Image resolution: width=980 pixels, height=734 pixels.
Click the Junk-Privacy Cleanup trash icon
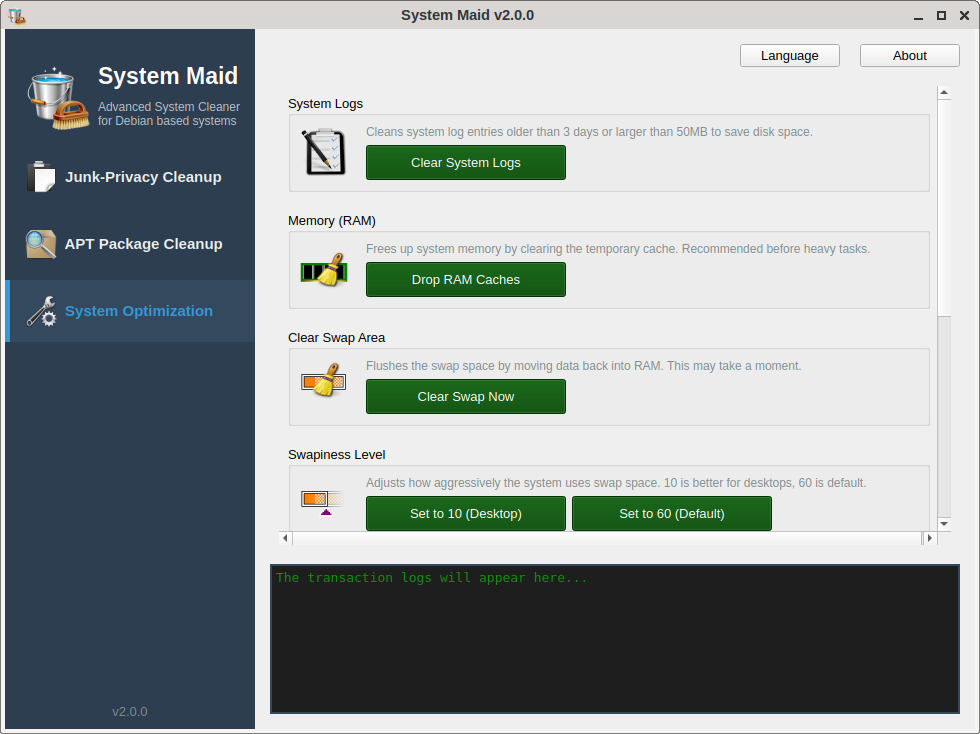point(41,177)
